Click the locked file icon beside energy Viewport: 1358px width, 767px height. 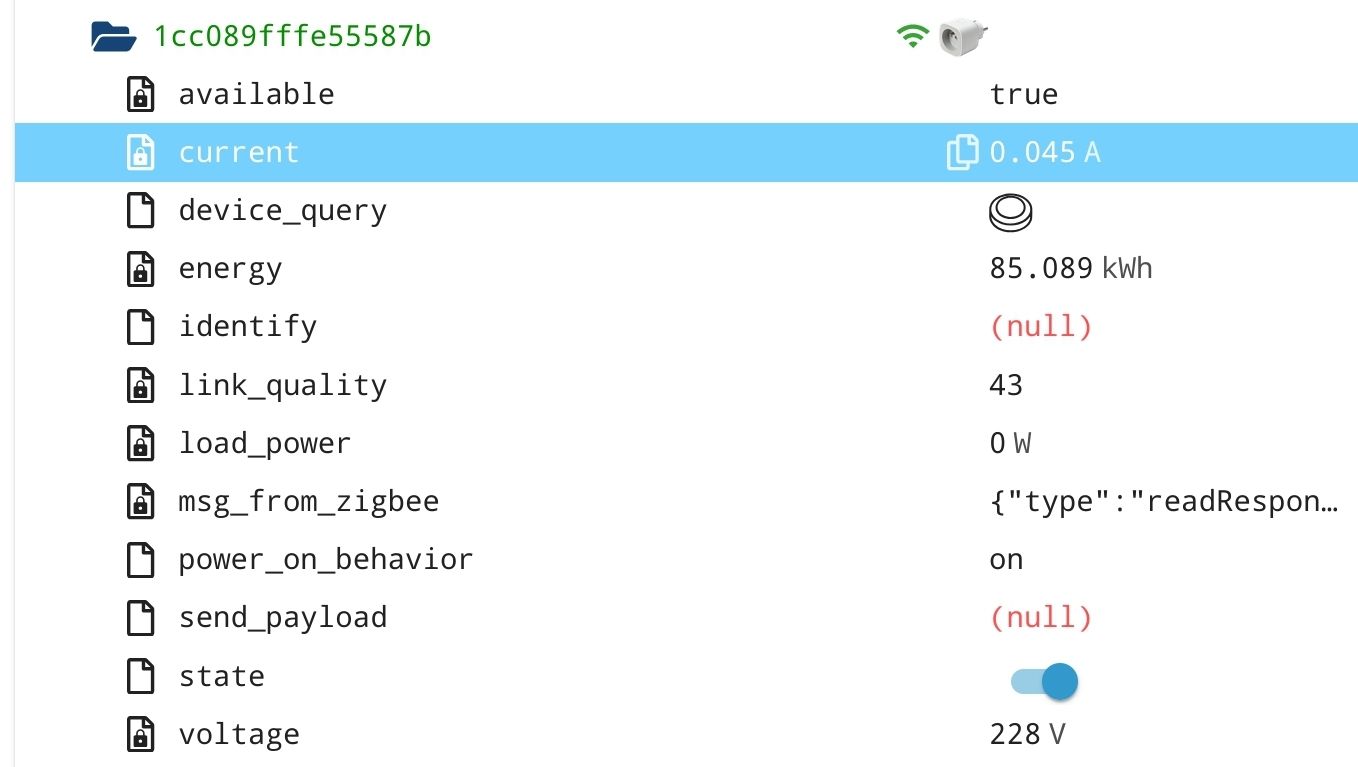pyautogui.click(x=141, y=269)
